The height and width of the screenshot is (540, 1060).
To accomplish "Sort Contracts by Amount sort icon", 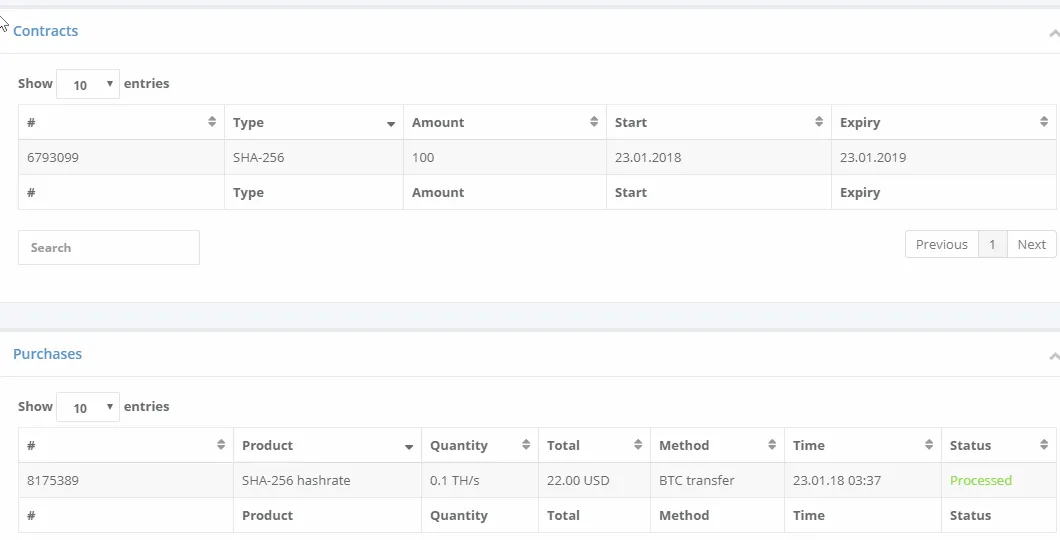I will coord(594,122).
